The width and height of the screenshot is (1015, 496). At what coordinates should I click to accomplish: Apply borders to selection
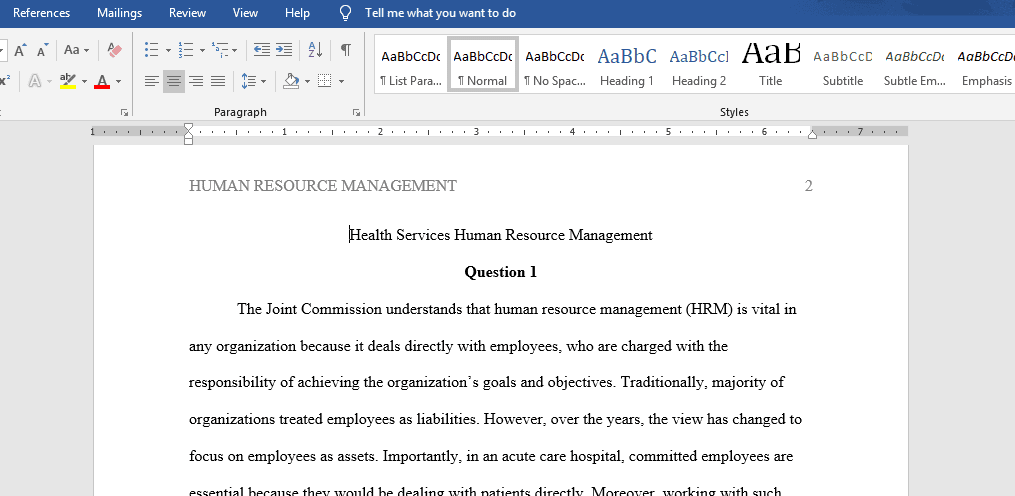pos(325,82)
